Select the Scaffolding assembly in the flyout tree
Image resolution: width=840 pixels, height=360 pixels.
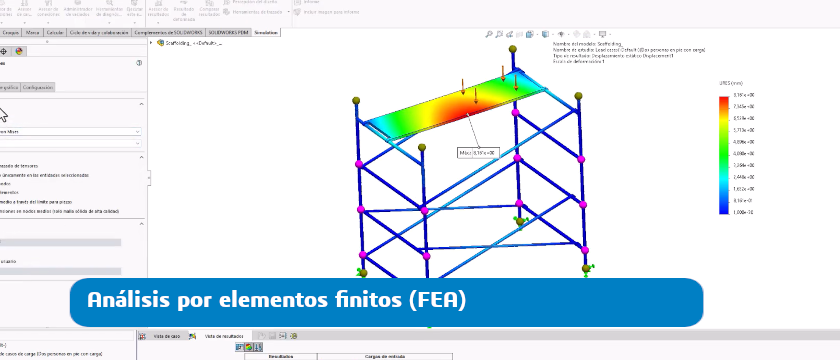coord(190,43)
